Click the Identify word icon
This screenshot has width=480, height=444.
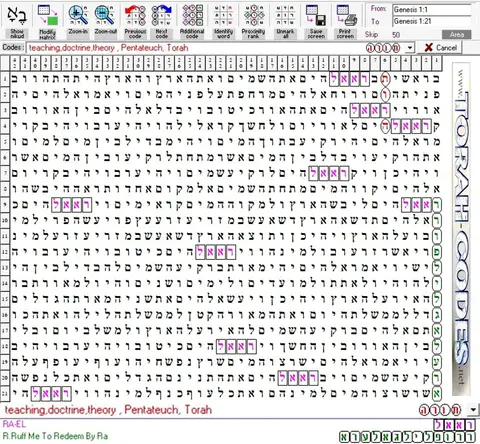(x=223, y=15)
